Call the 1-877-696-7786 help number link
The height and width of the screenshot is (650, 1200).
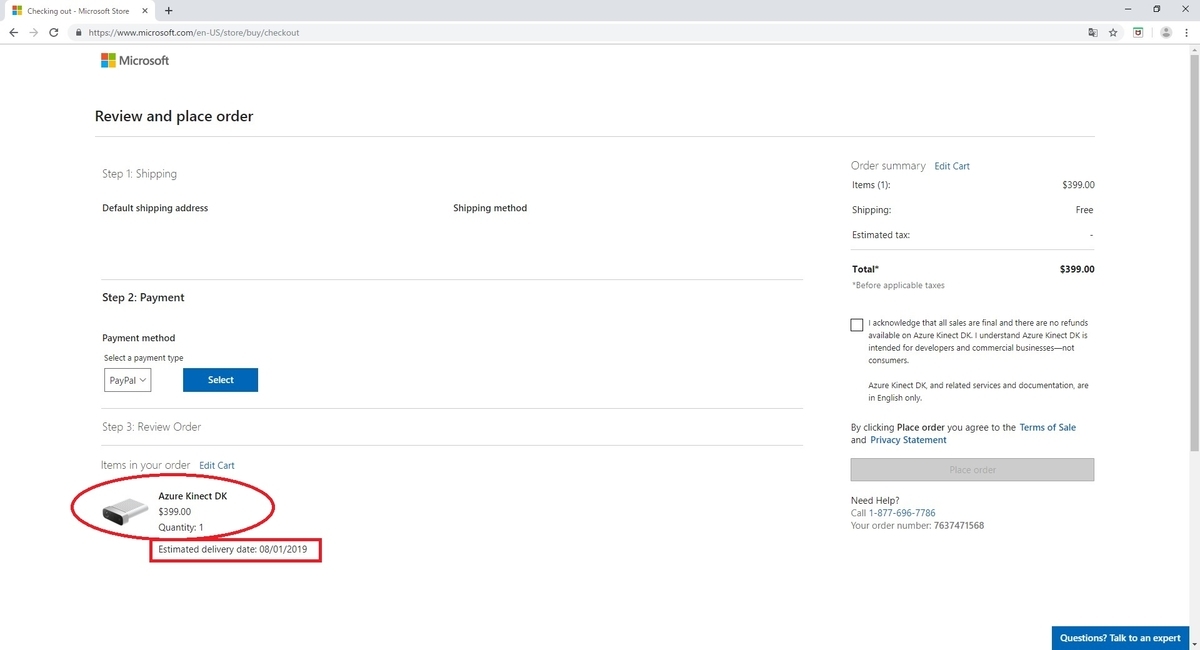(902, 513)
